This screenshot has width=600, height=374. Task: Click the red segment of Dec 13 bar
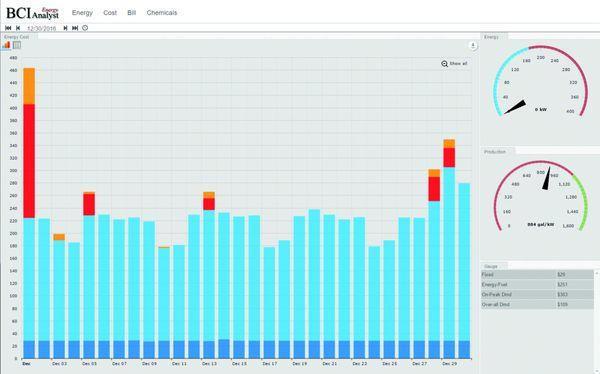[x=209, y=204]
